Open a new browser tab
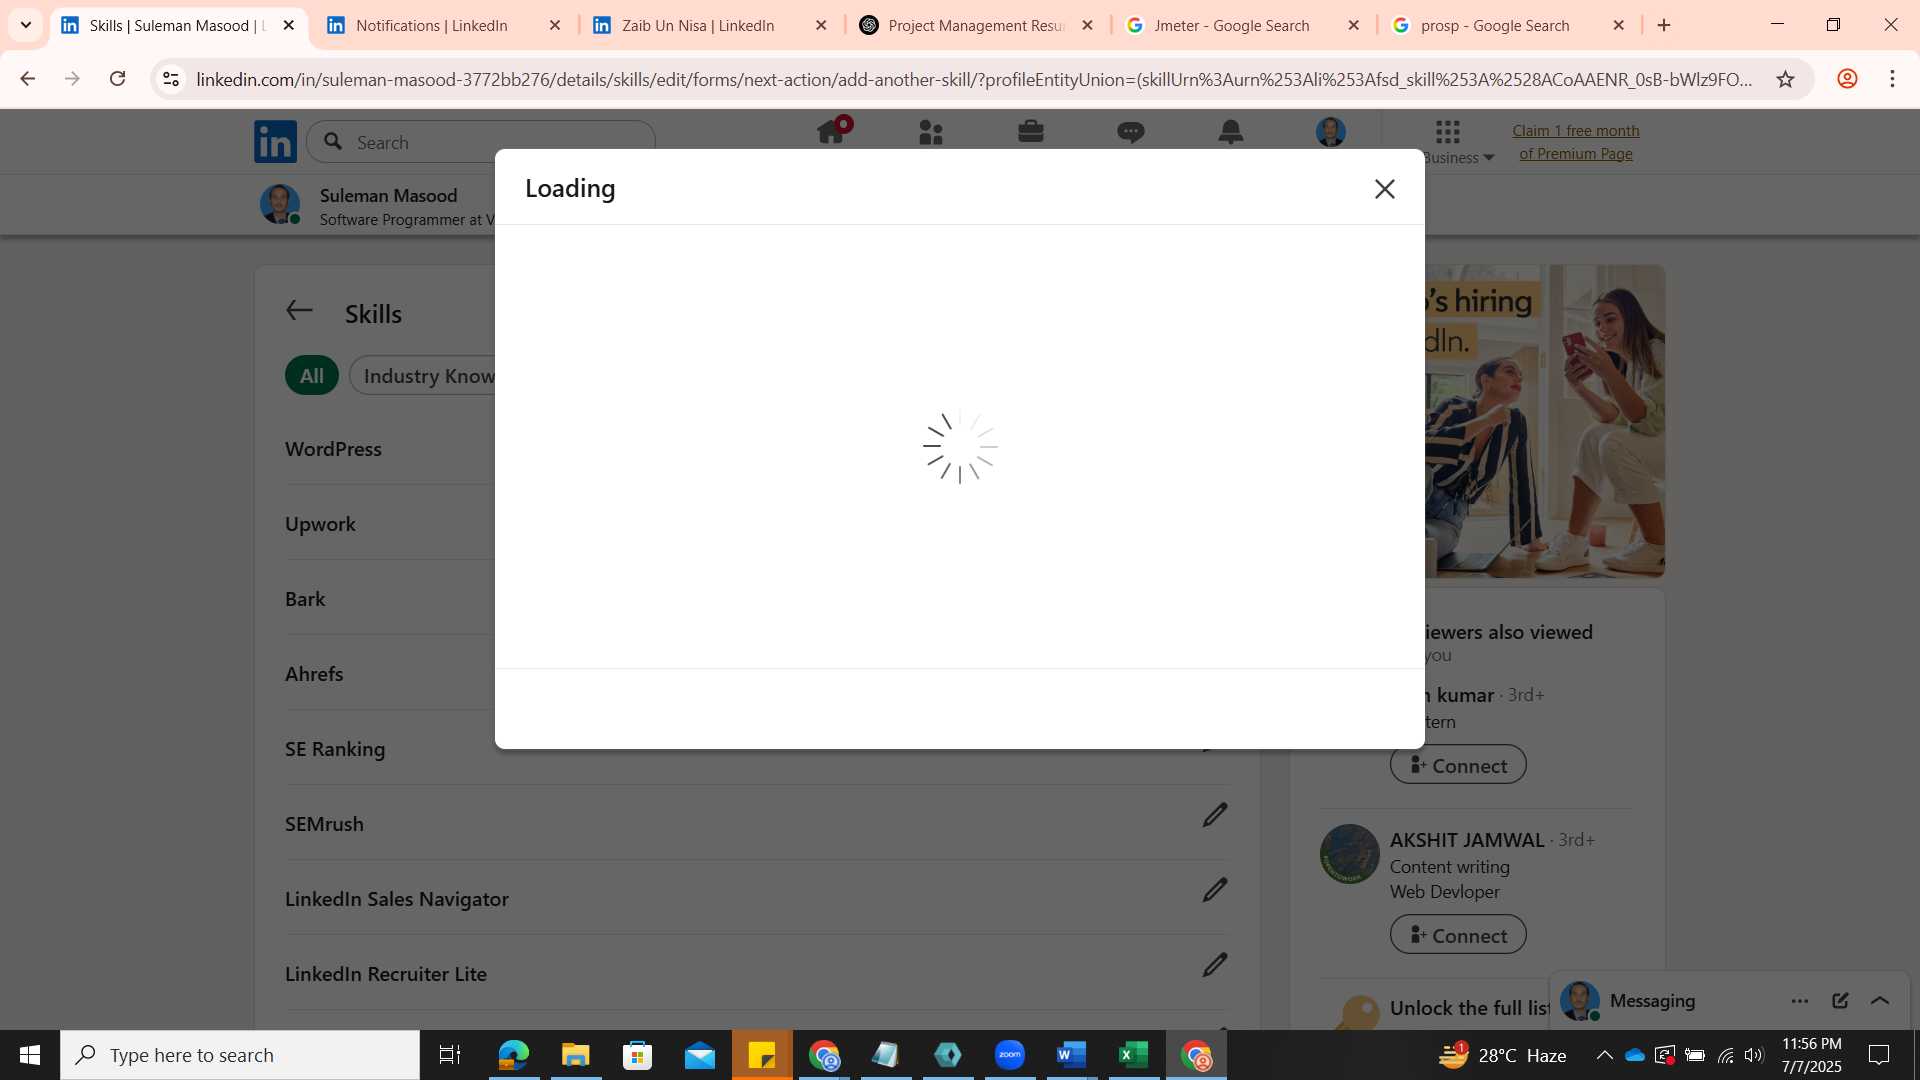Screen dimensions: 1920x1080 1664,25
